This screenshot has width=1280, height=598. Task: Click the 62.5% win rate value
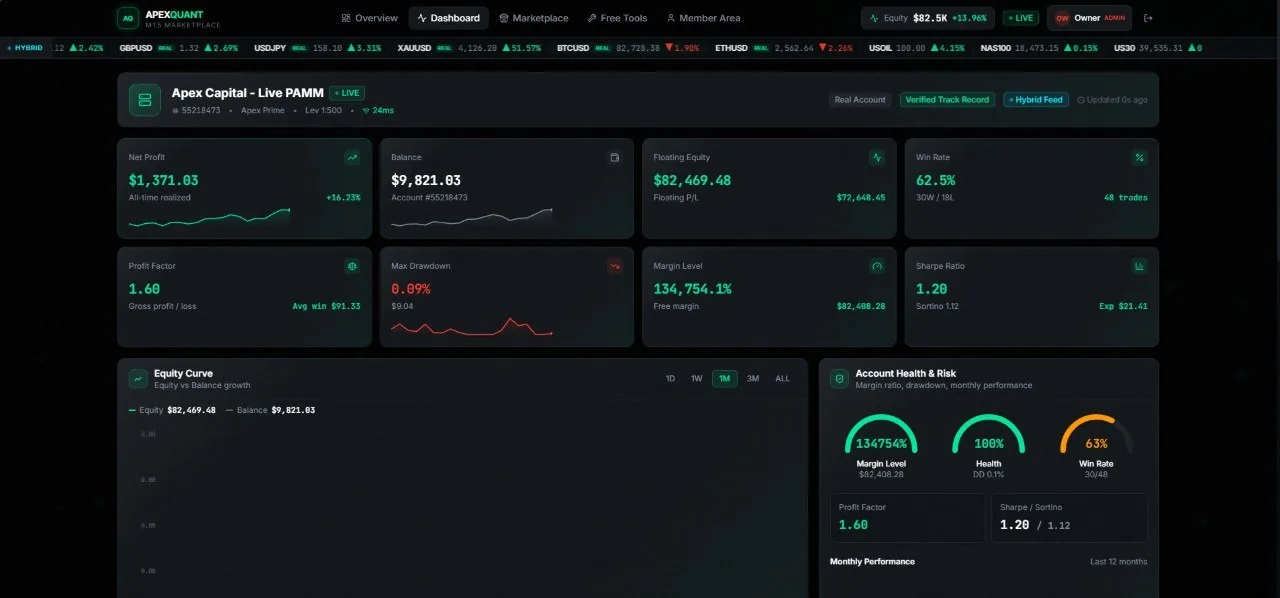[x=936, y=180]
